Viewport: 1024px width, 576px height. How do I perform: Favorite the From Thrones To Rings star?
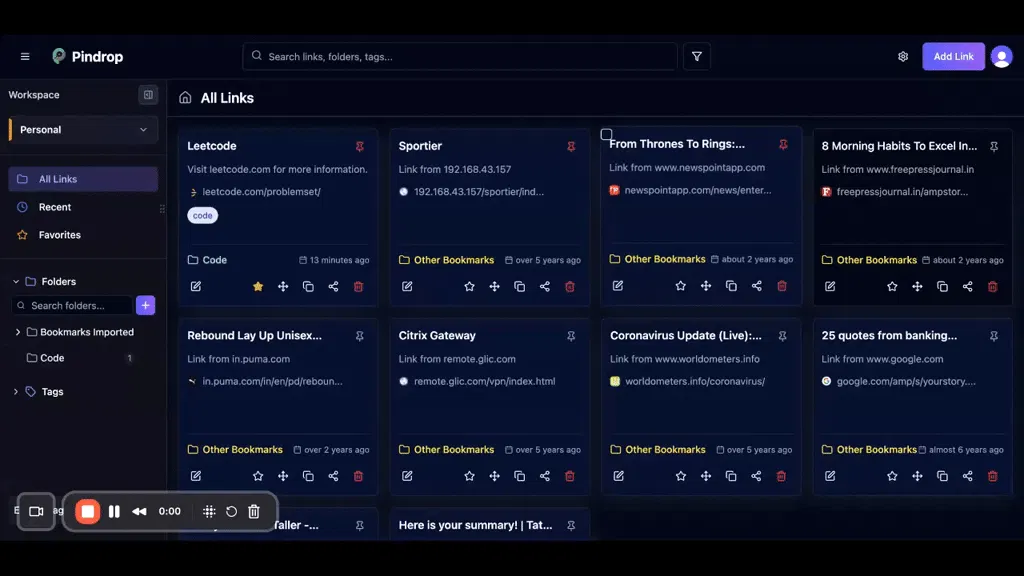[x=680, y=286]
